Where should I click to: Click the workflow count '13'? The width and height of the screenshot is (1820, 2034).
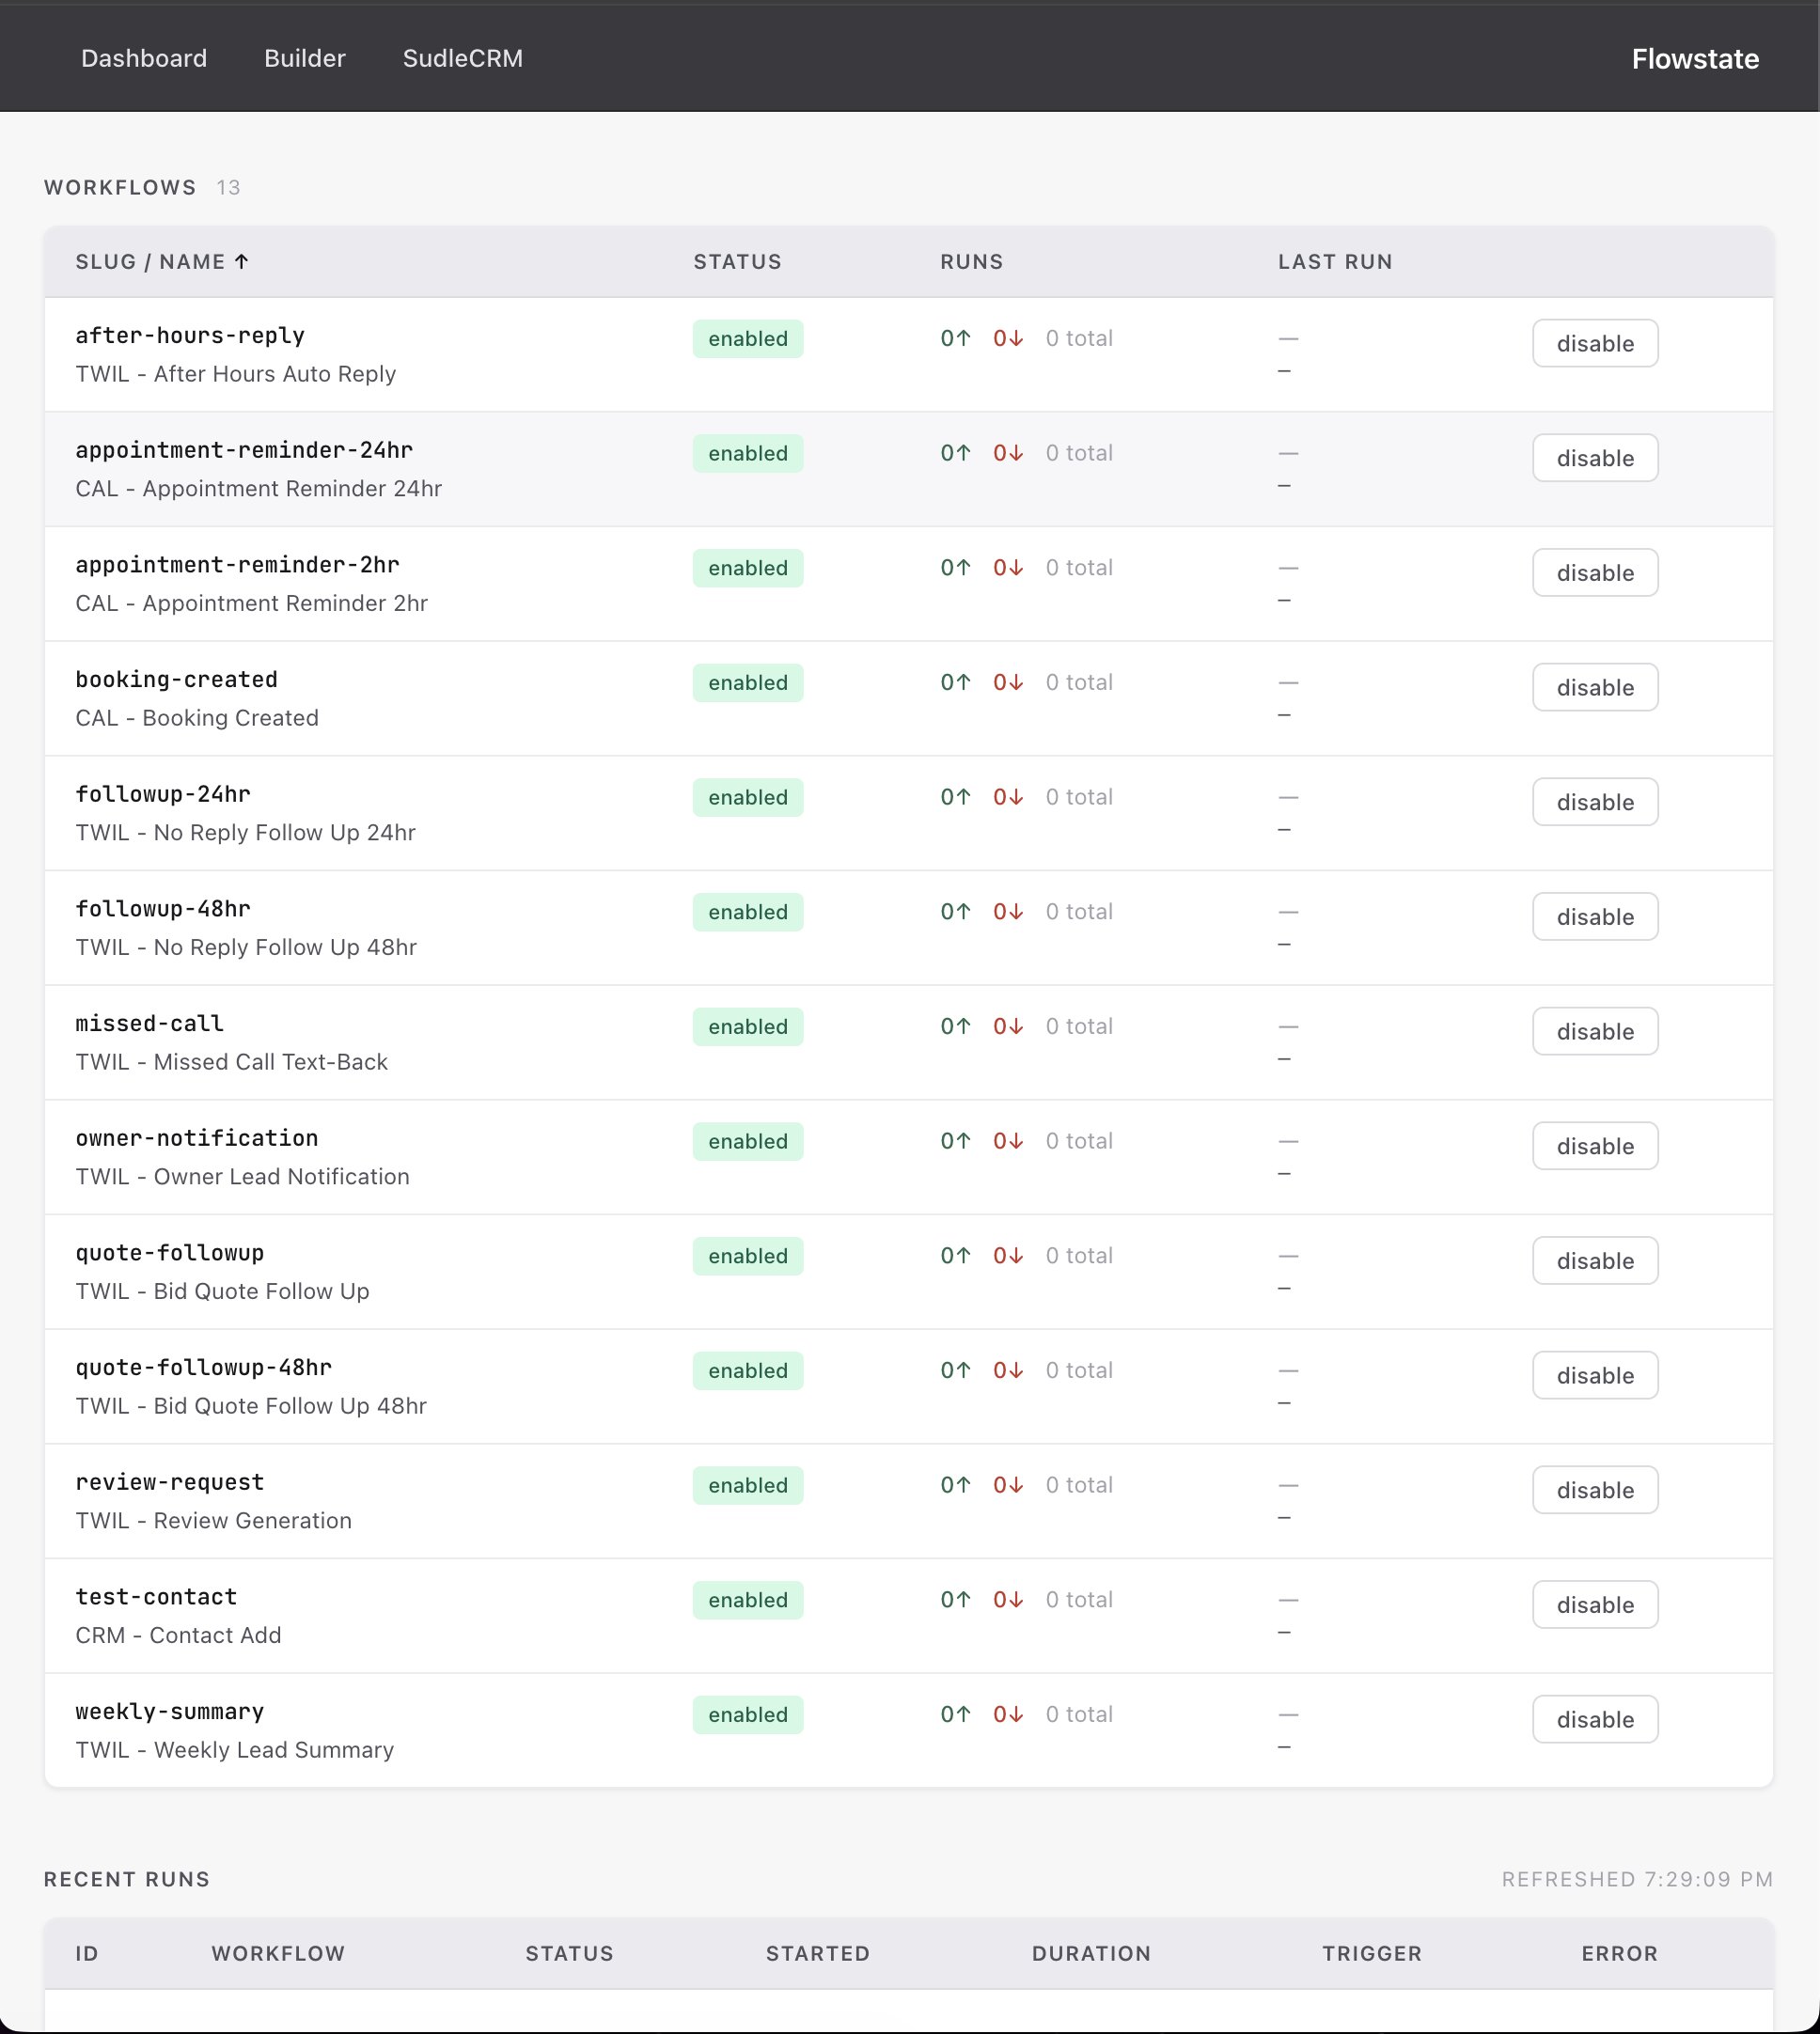coord(228,188)
